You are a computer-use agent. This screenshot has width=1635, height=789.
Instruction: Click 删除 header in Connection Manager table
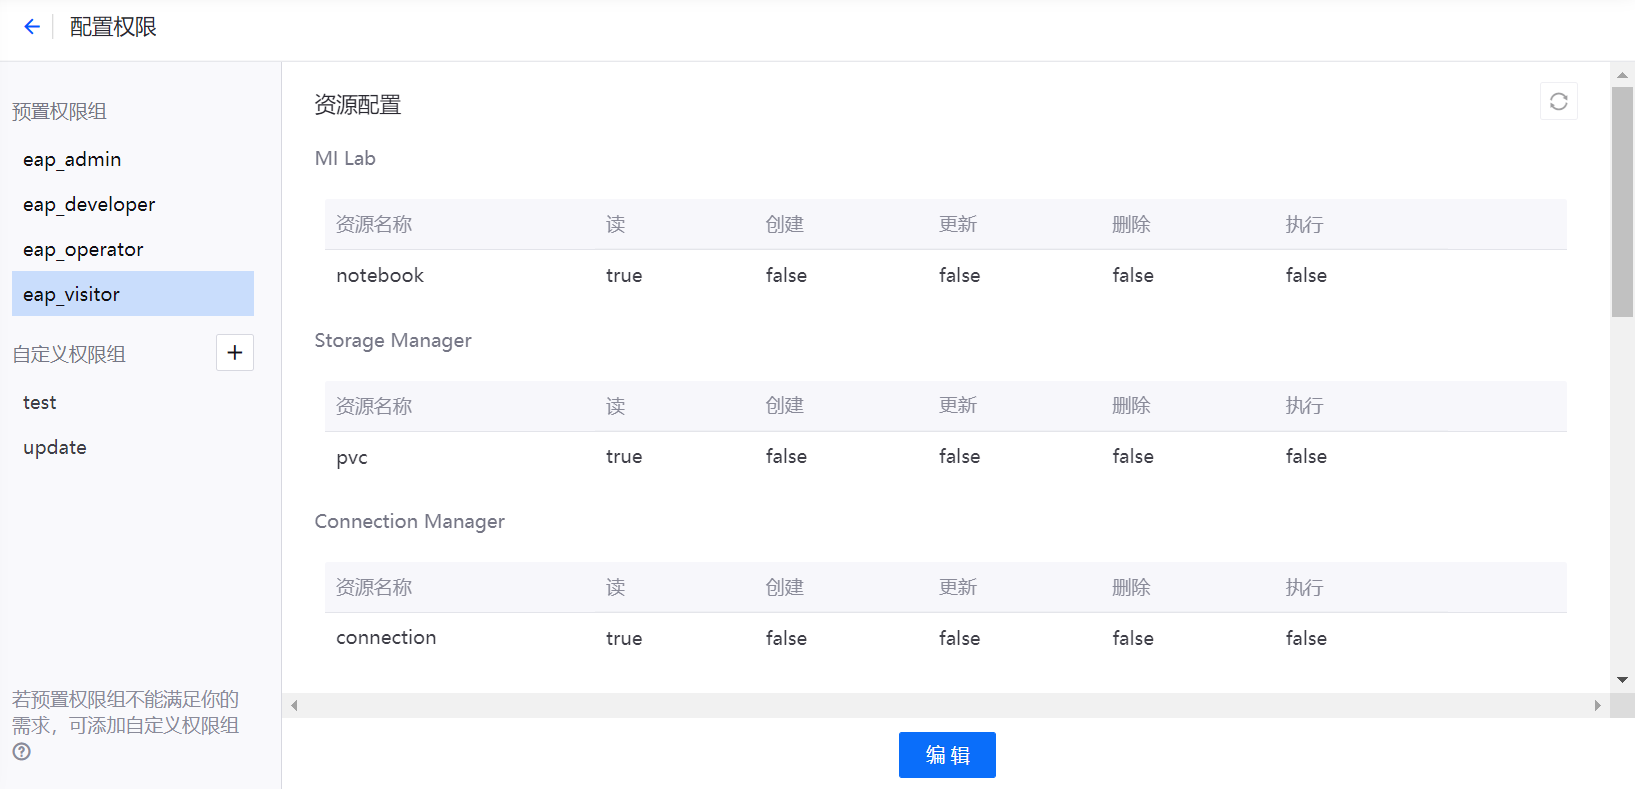(x=1131, y=587)
